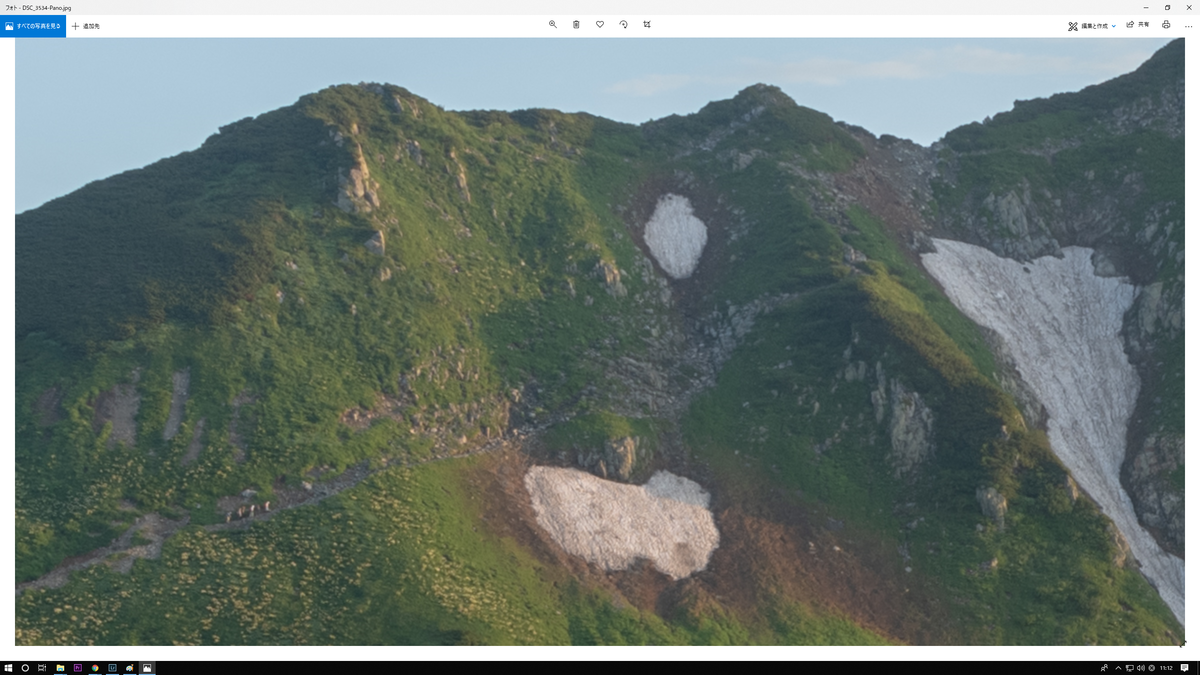
Task: Open Task View on taskbar
Action: 42,667
